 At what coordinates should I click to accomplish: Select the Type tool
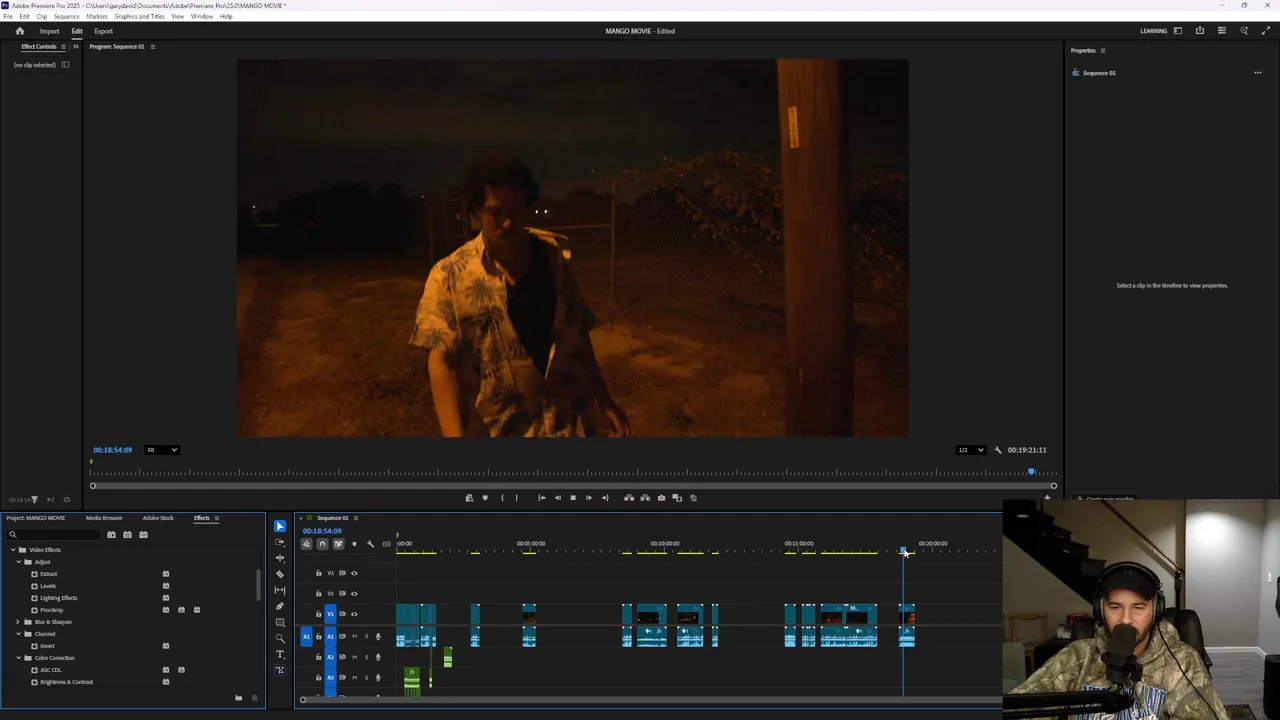[280, 654]
